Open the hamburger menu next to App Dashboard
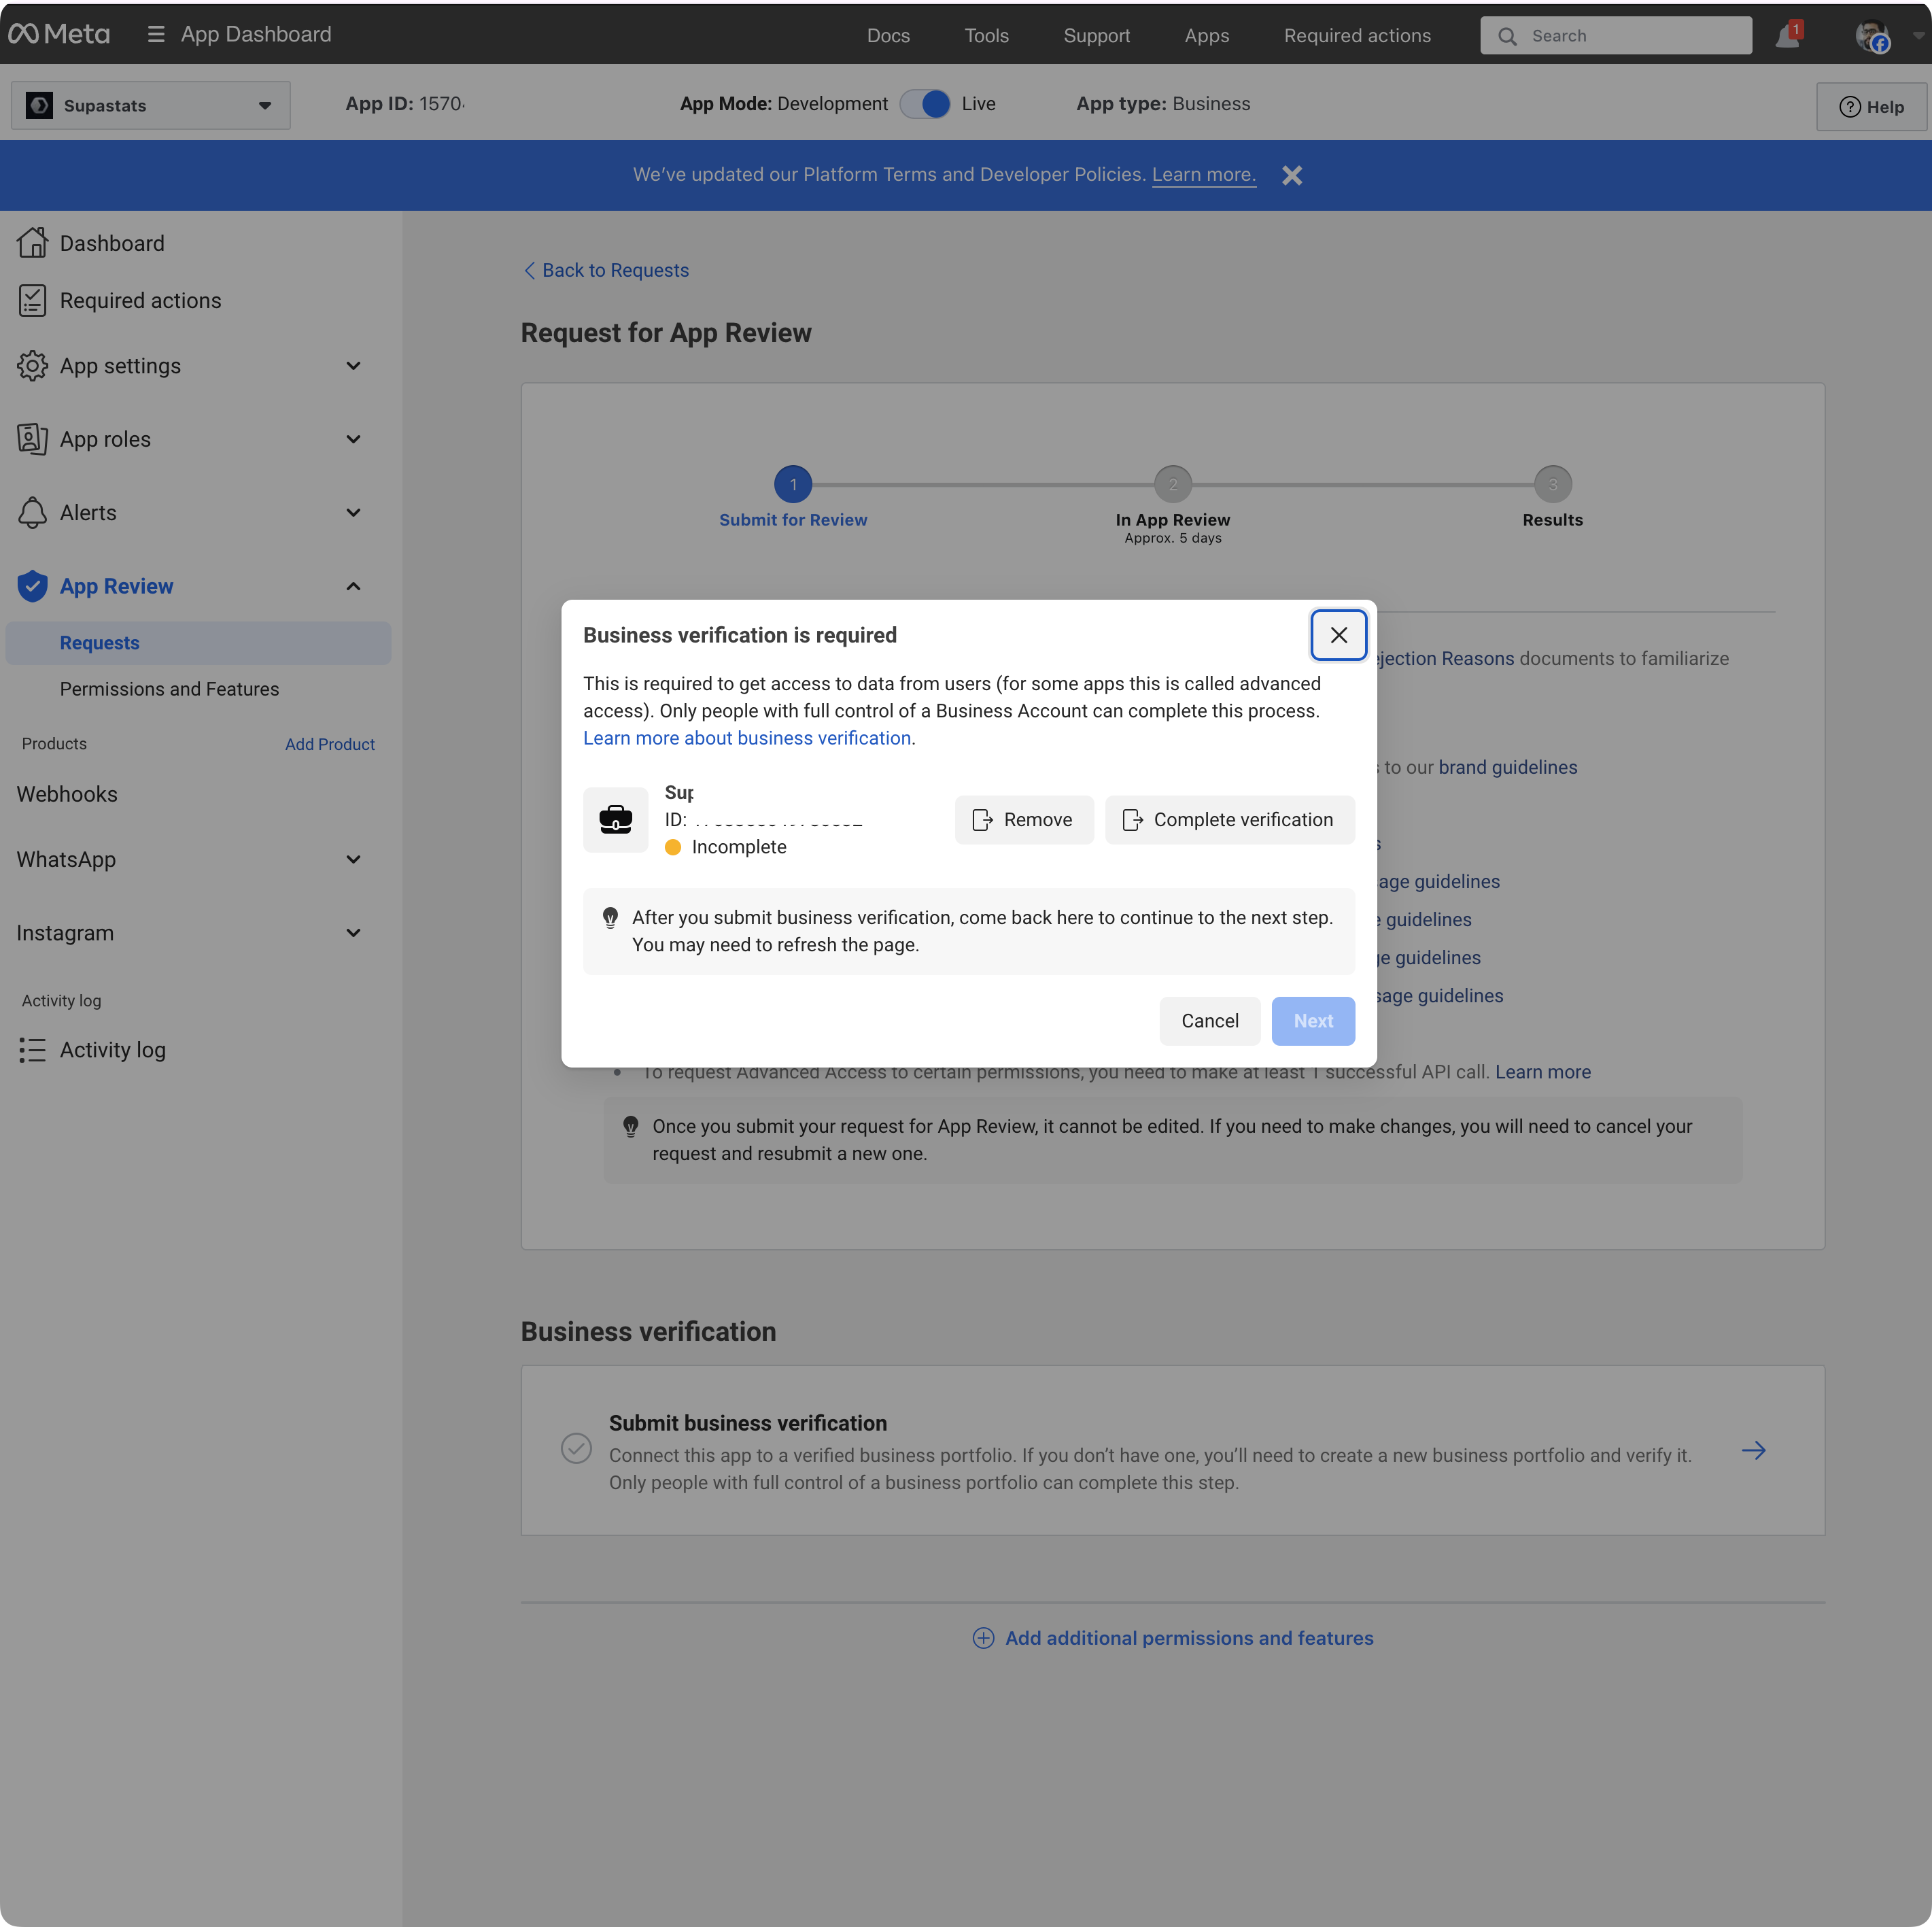This screenshot has height=1927, width=1932. pyautogui.click(x=156, y=34)
